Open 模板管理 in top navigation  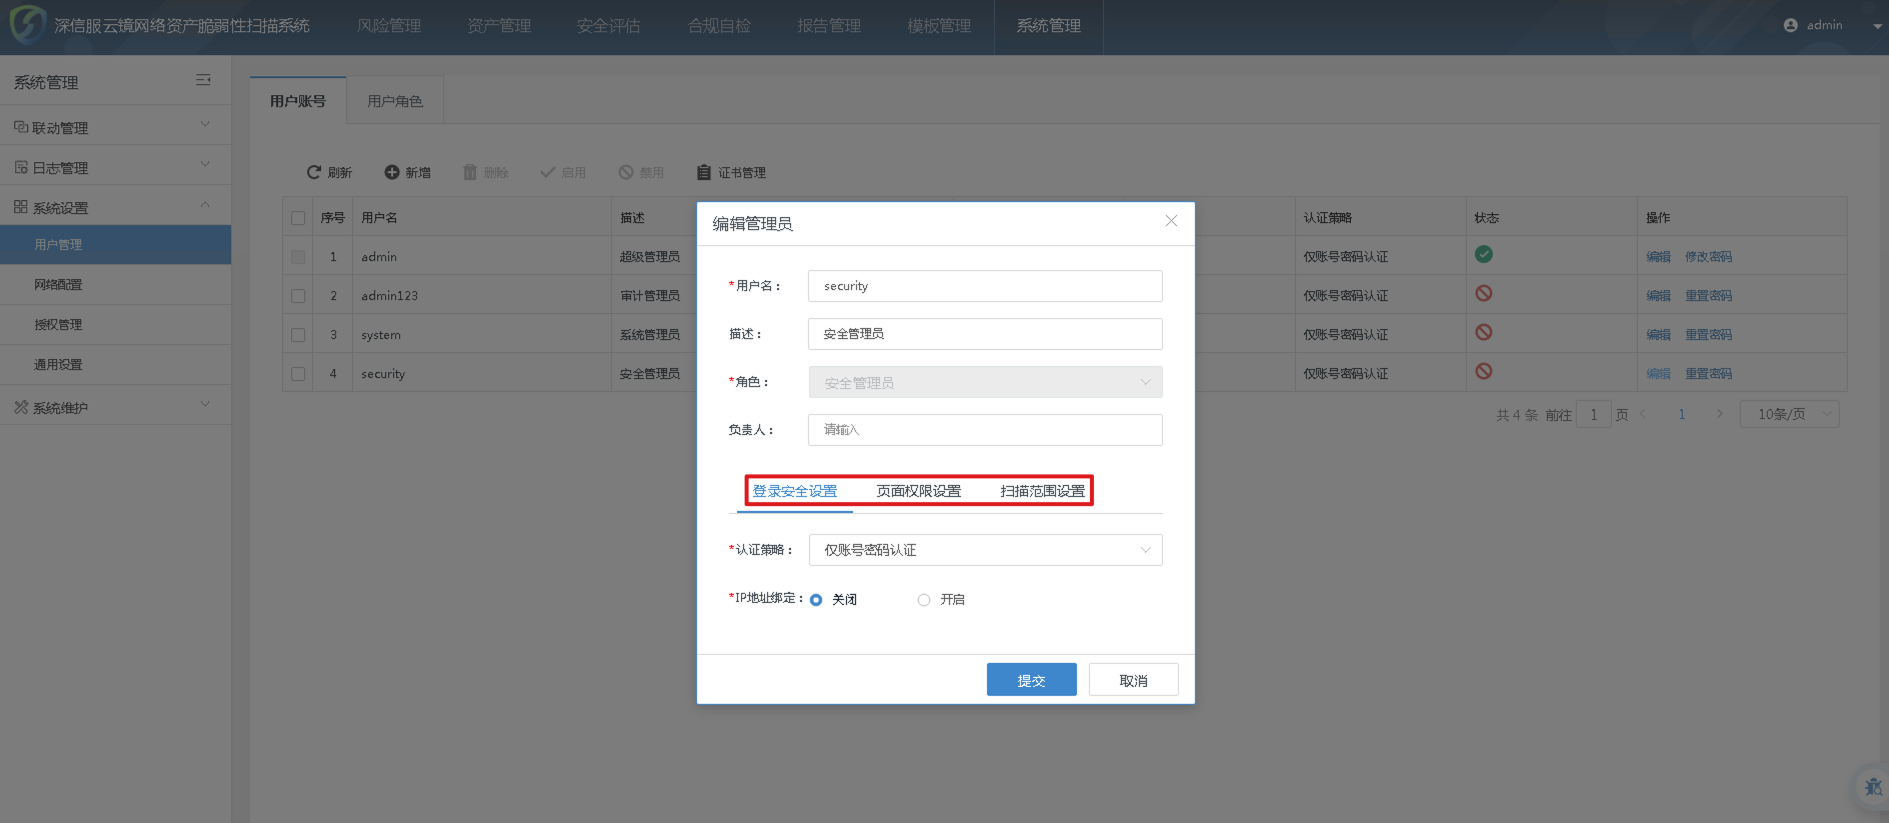pos(939,26)
